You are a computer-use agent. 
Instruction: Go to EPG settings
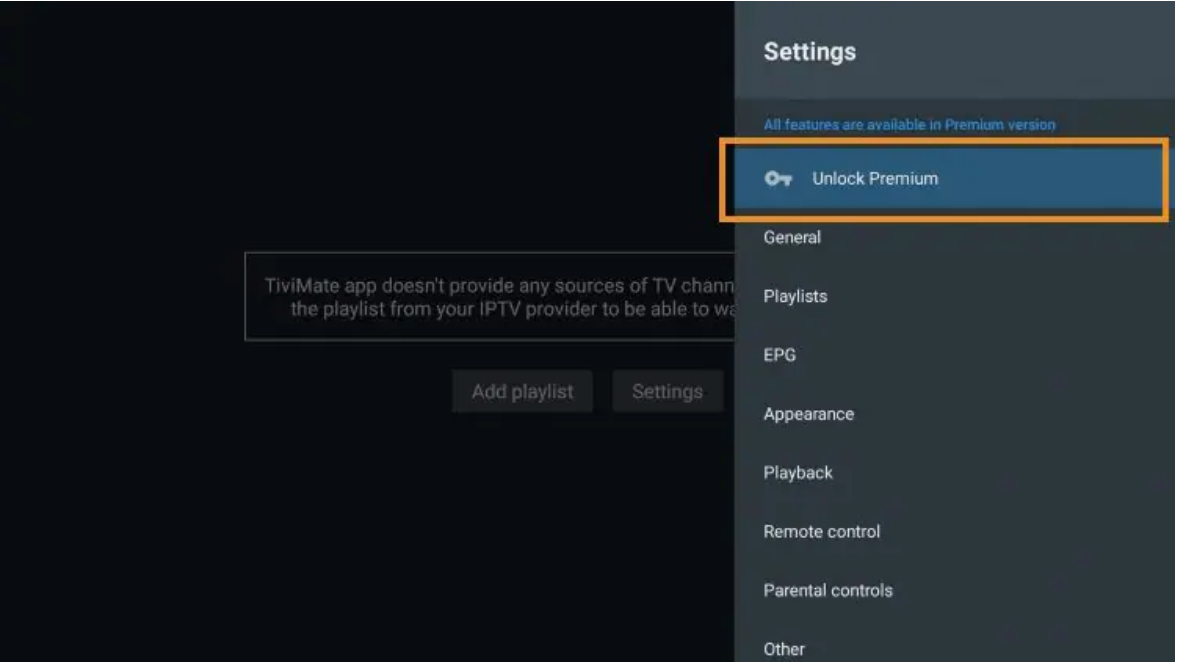(954, 355)
